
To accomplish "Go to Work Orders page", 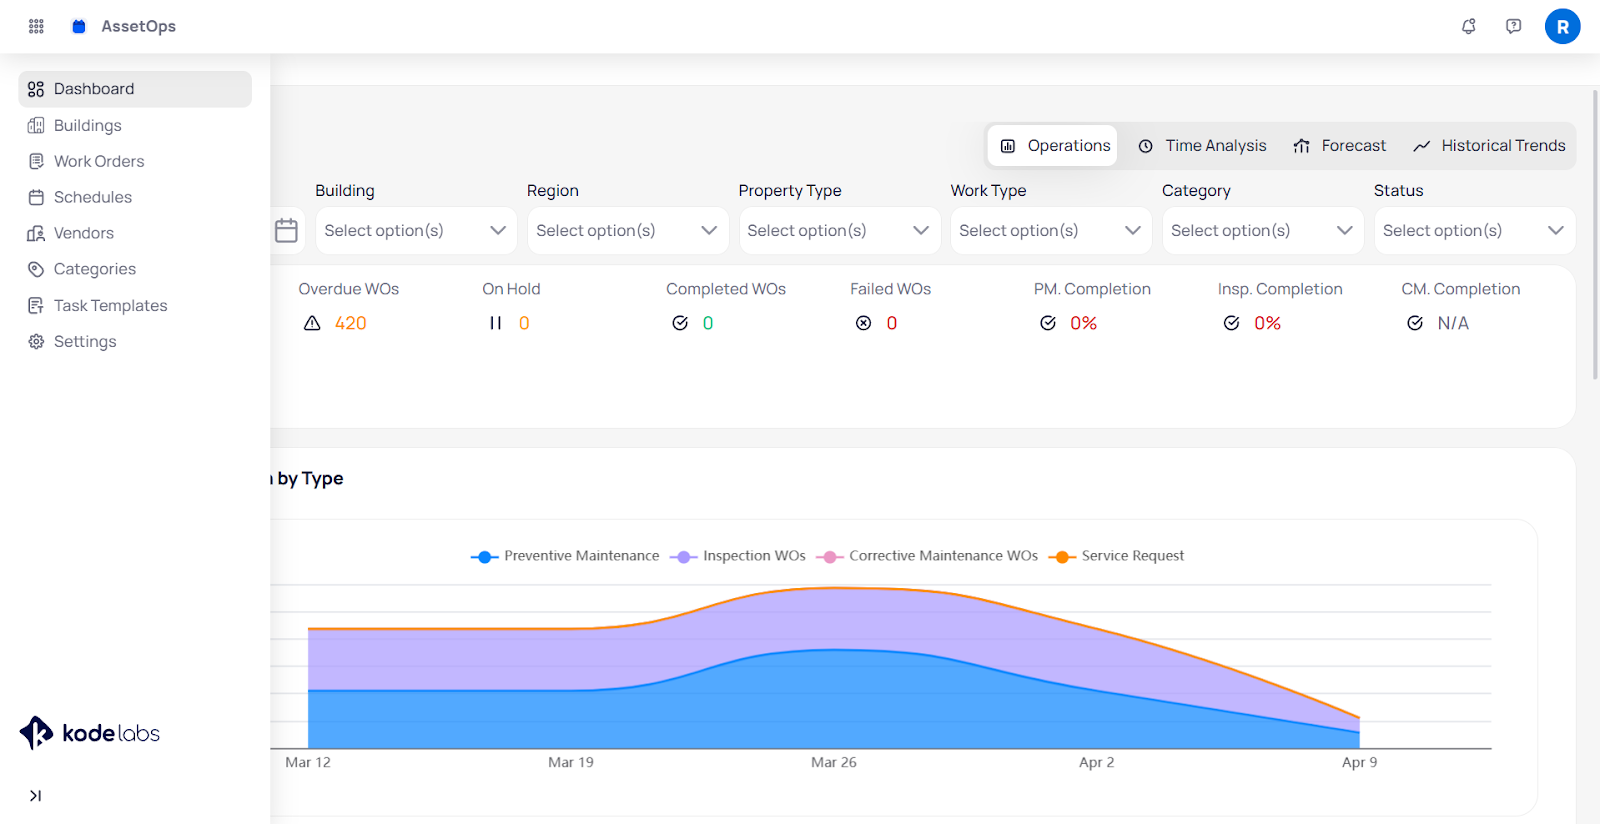I will (x=98, y=161).
